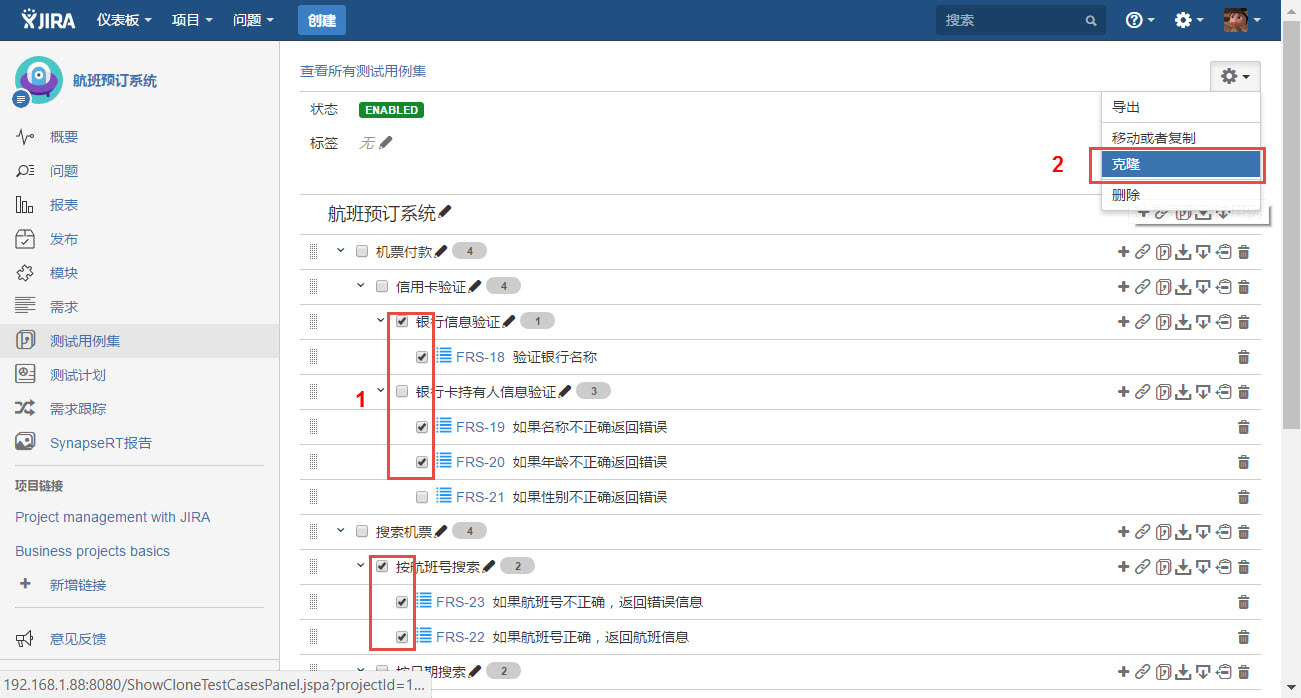Click the download-to-tray icon in the 按航班号搜索 row
Image resolution: width=1301 pixels, height=698 pixels.
pos(1183,567)
